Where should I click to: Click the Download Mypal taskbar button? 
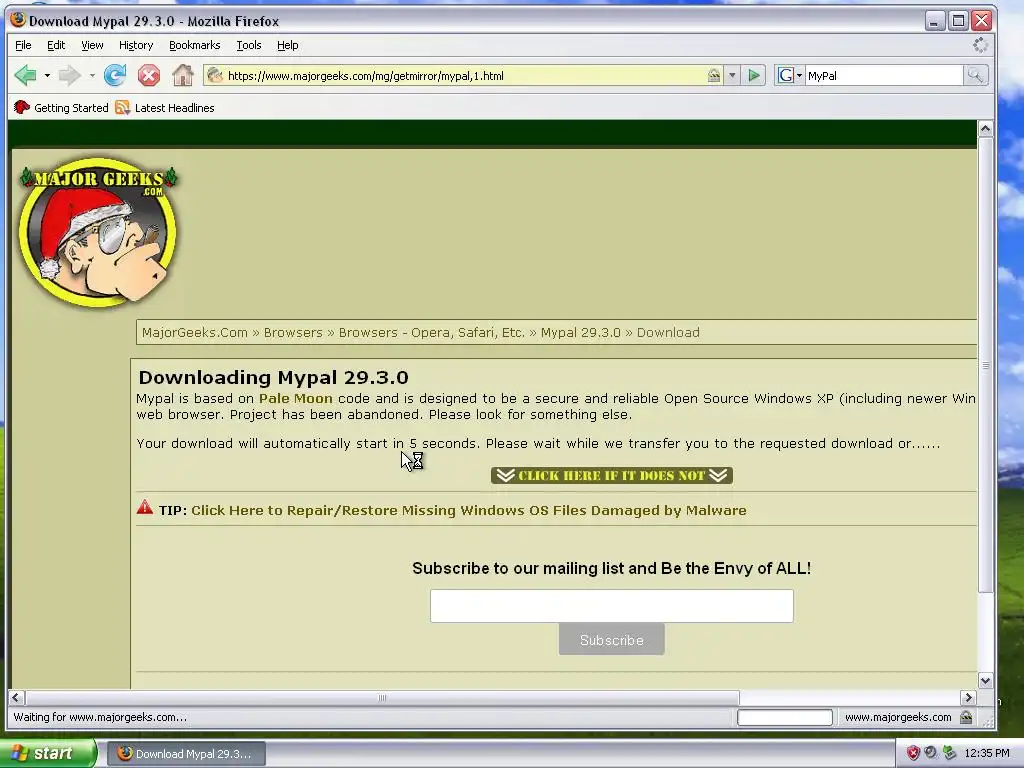click(x=186, y=754)
